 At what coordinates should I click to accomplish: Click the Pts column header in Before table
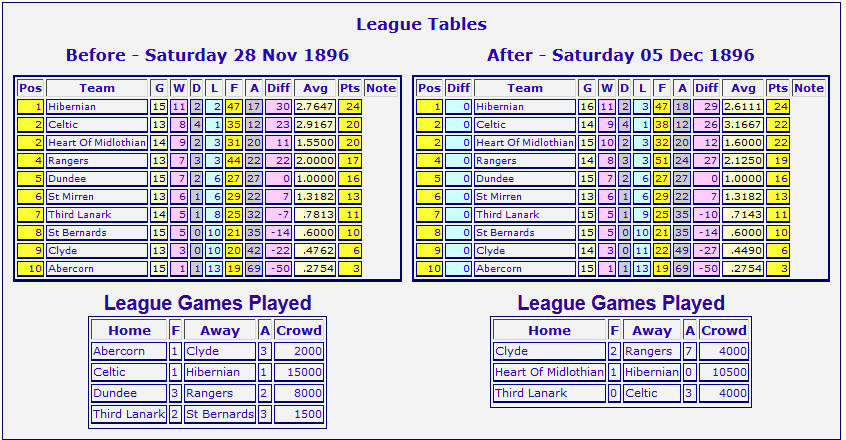click(350, 88)
